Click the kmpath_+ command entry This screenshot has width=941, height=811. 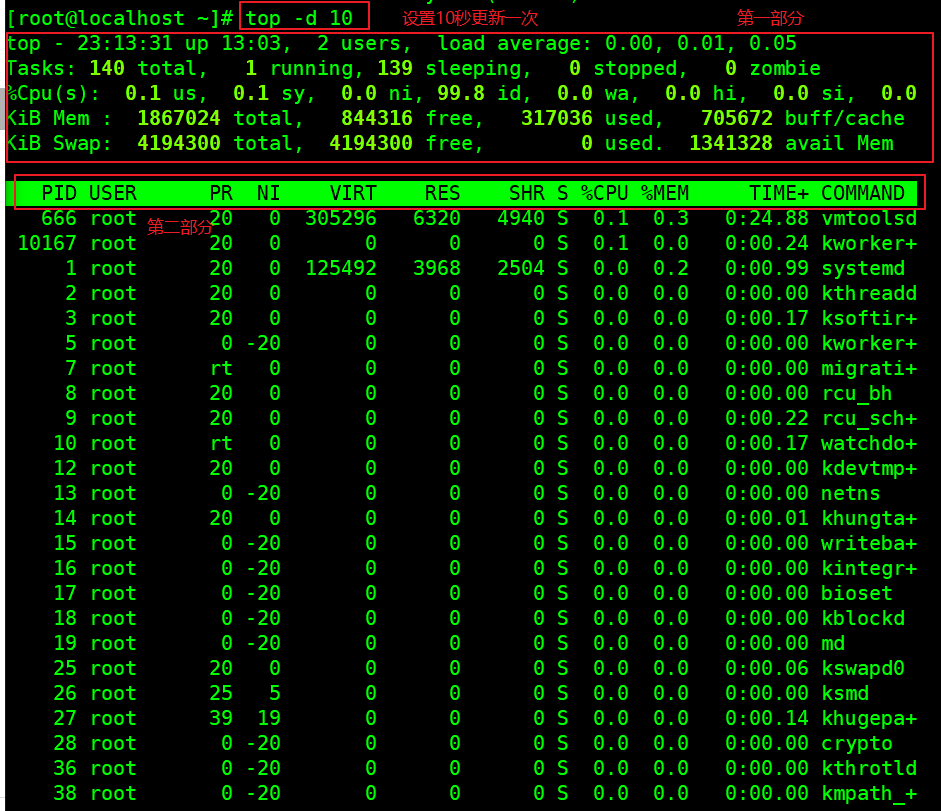(x=869, y=794)
